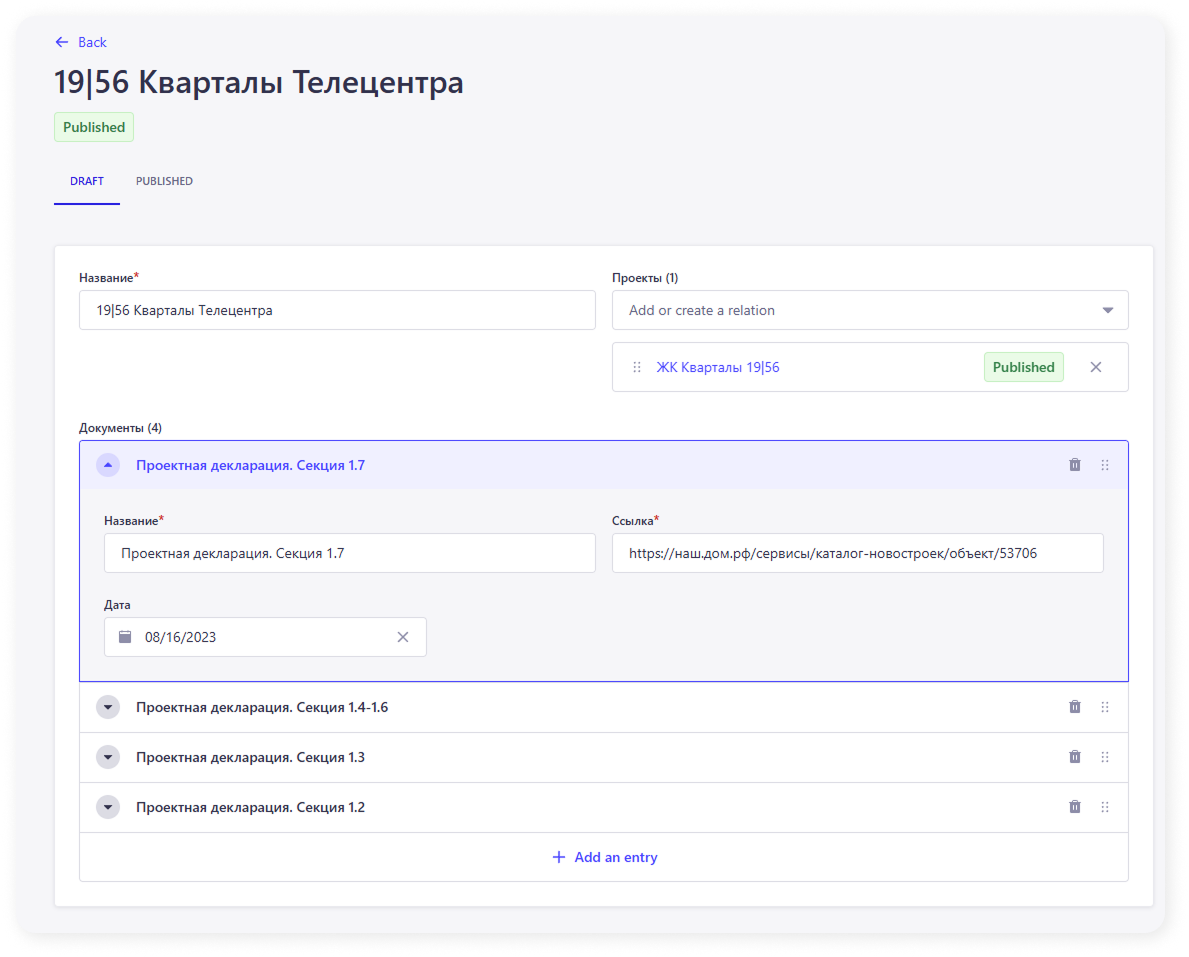Delete the Секция 1.3 document entry

[1075, 757]
